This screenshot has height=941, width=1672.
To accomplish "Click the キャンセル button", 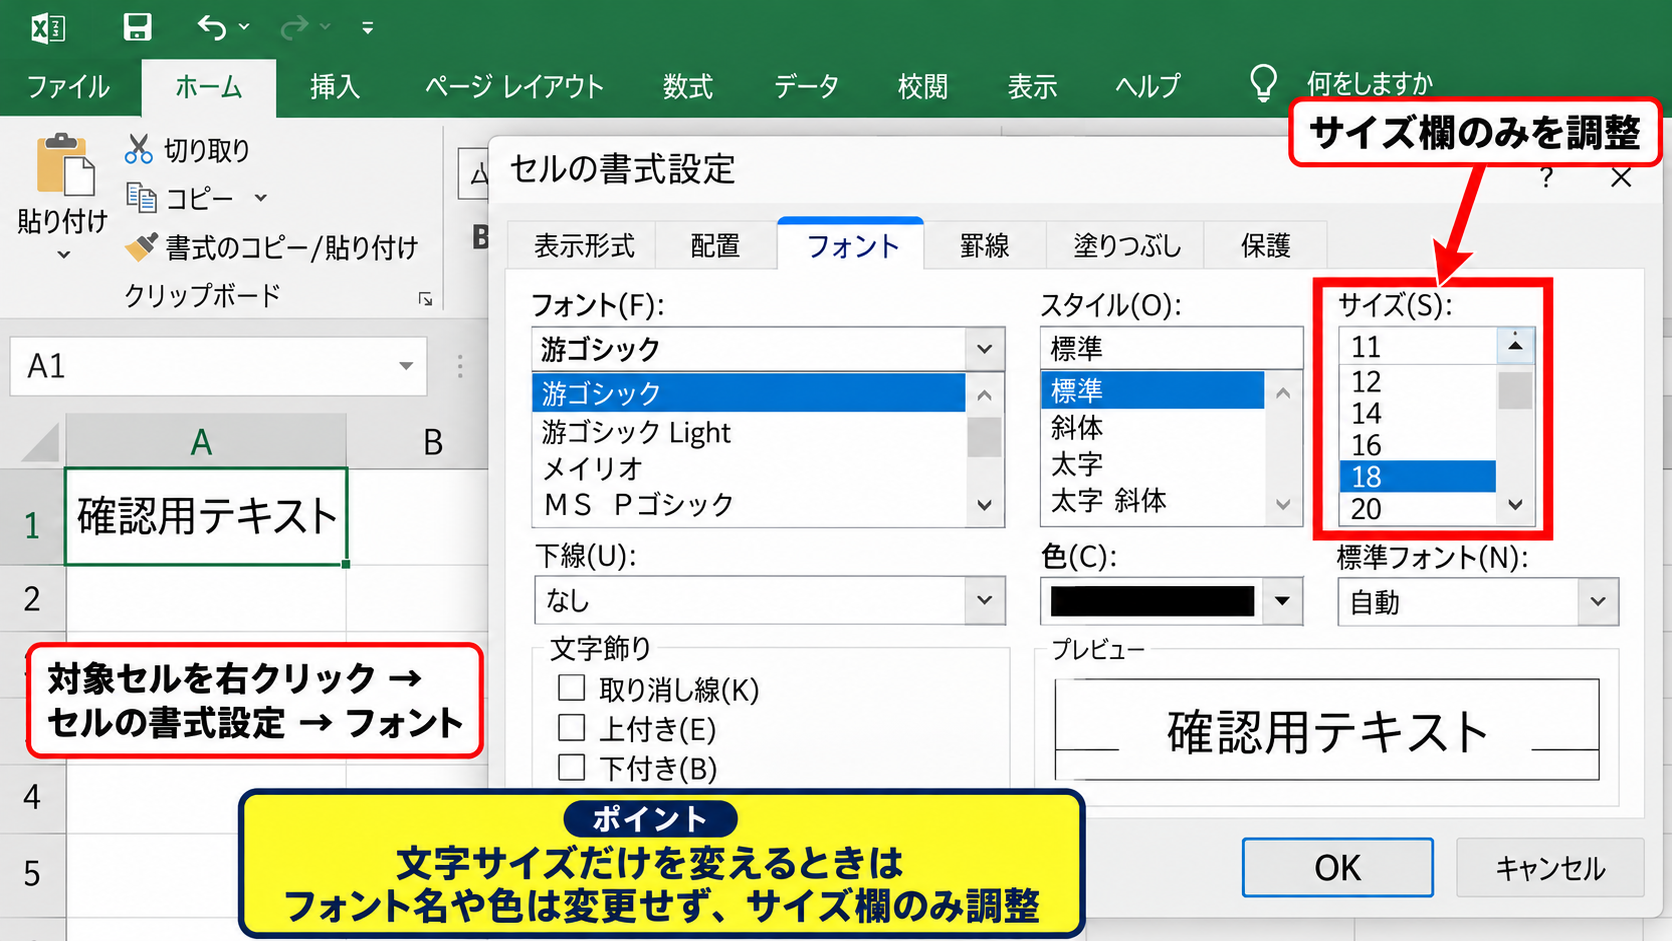I will [1550, 868].
